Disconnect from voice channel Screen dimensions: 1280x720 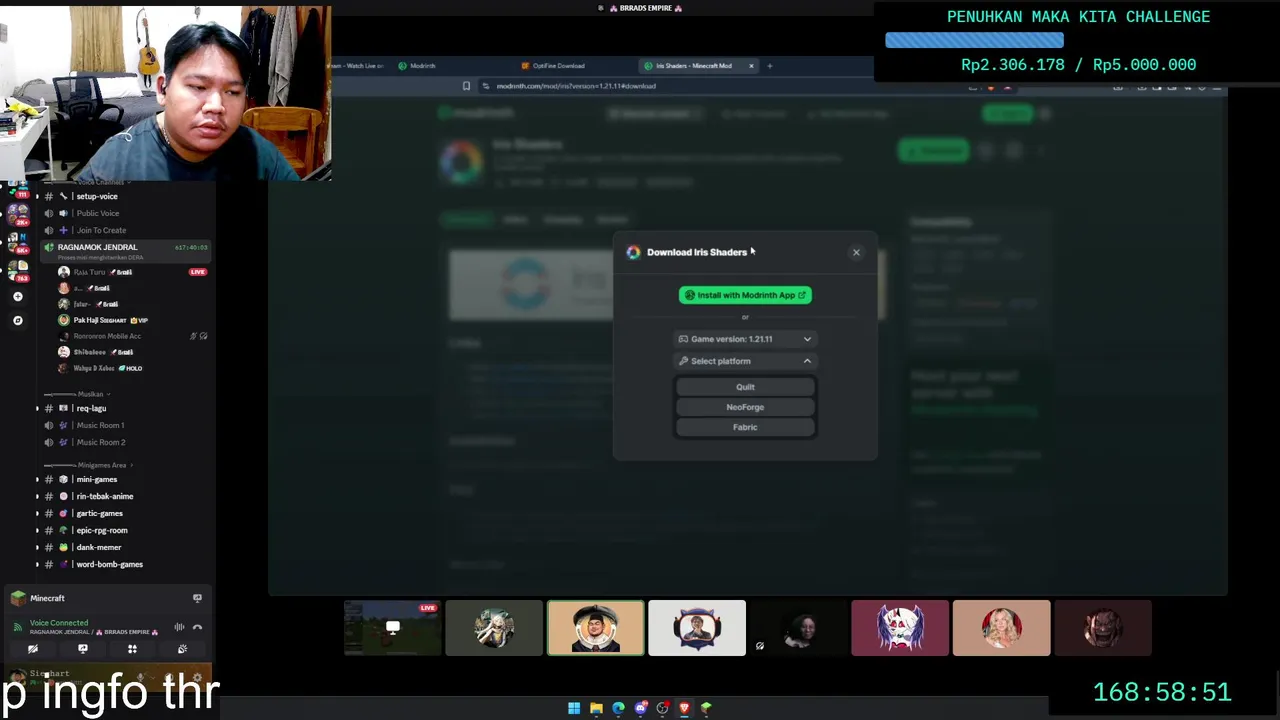click(x=197, y=627)
